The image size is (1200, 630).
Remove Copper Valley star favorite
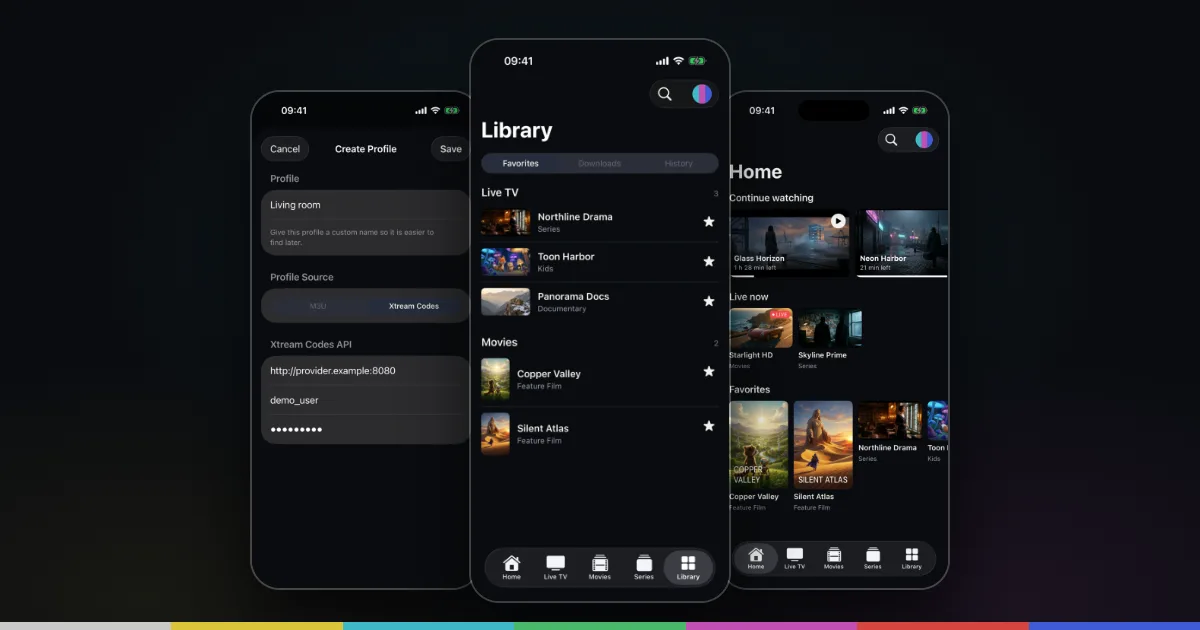(x=709, y=372)
